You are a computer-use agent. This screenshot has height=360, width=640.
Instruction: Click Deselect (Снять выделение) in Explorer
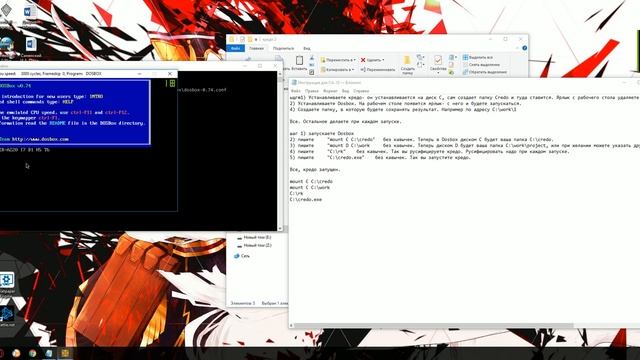pyautogui.click(x=481, y=65)
